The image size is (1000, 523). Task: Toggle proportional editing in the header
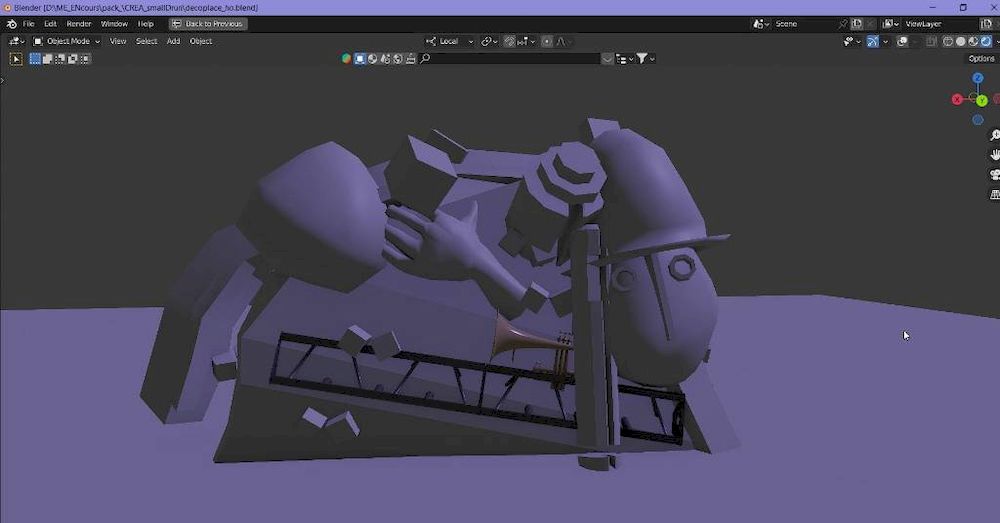tap(547, 41)
